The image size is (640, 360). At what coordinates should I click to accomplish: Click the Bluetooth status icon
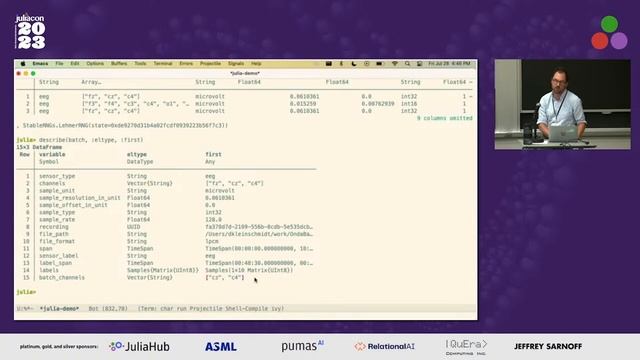tap(342, 64)
